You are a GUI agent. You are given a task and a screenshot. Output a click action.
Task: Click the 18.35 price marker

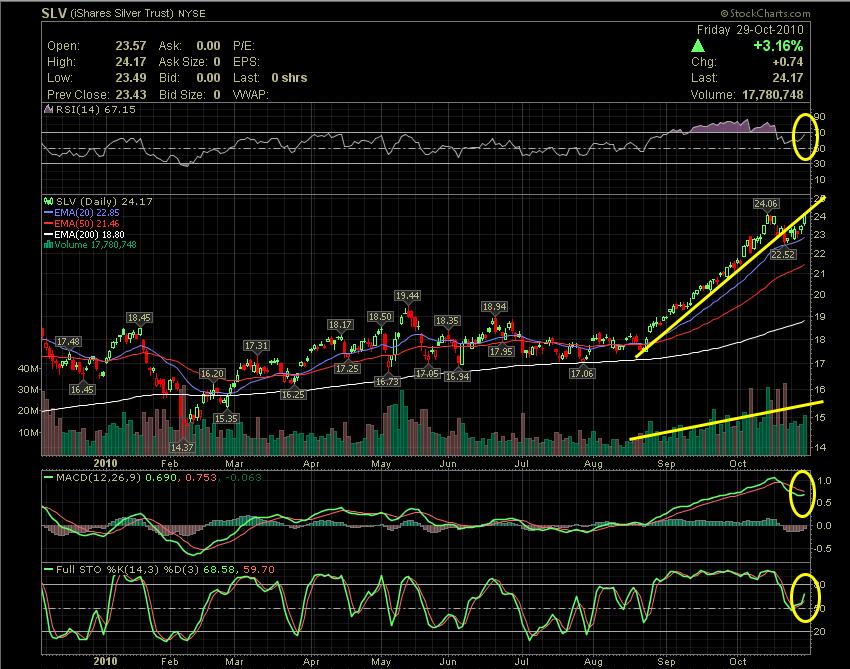(x=447, y=321)
